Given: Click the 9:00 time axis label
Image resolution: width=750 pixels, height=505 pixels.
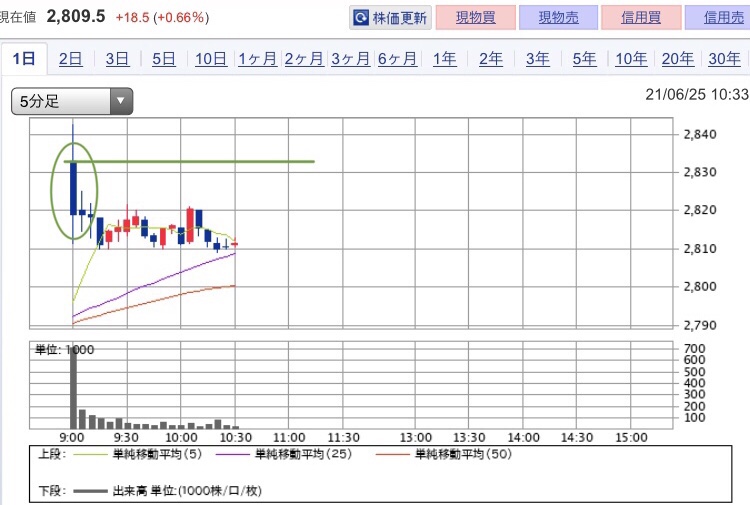Looking at the screenshot, I should coord(72,438).
